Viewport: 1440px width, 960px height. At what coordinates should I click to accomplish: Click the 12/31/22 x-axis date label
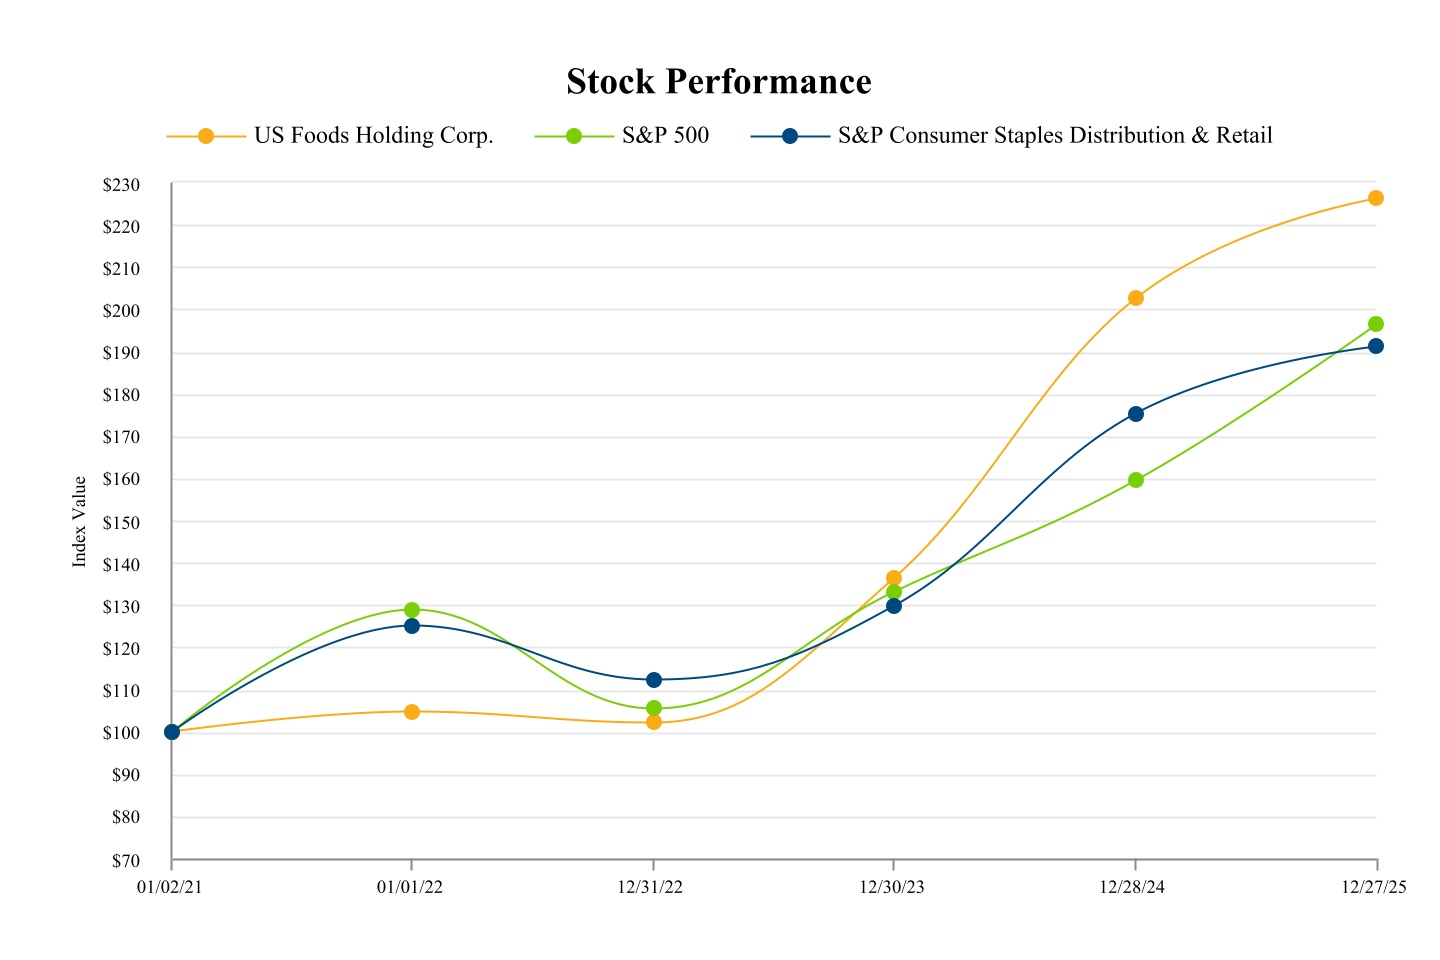tap(650, 887)
